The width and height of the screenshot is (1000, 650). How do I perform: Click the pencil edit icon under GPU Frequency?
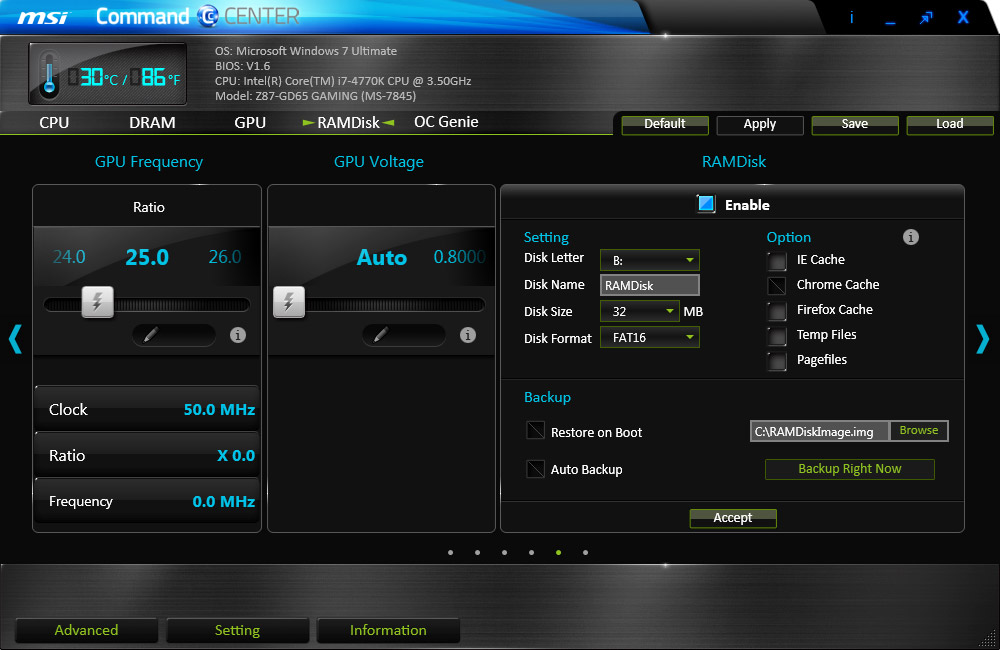click(151, 335)
